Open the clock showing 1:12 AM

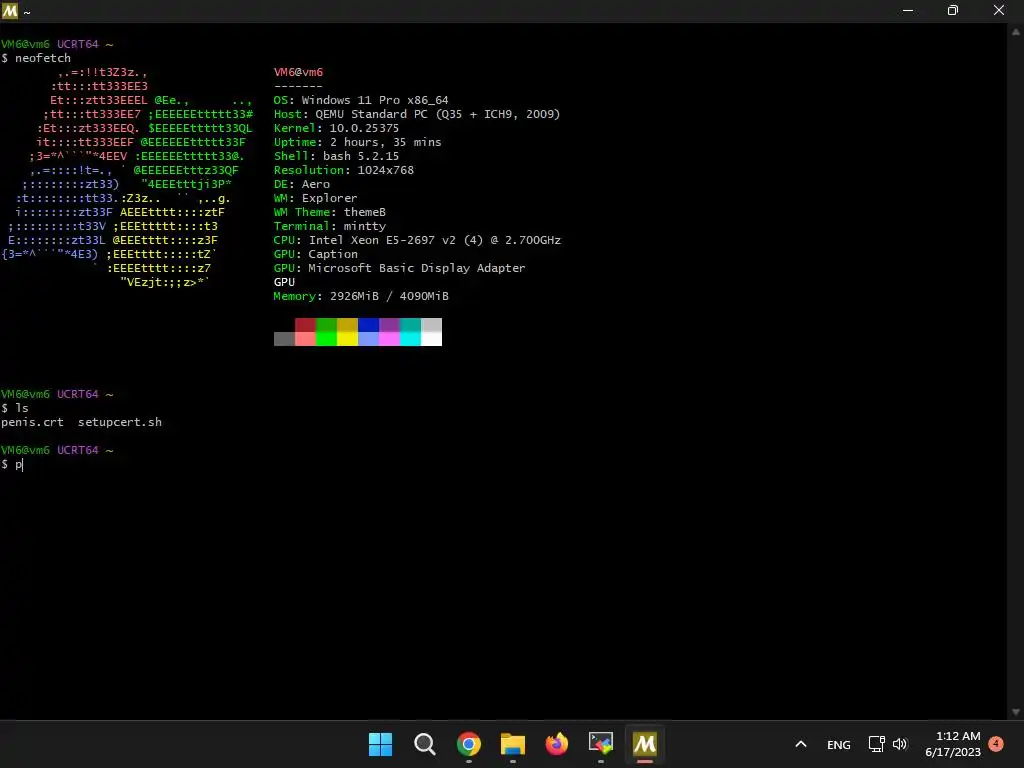(953, 744)
